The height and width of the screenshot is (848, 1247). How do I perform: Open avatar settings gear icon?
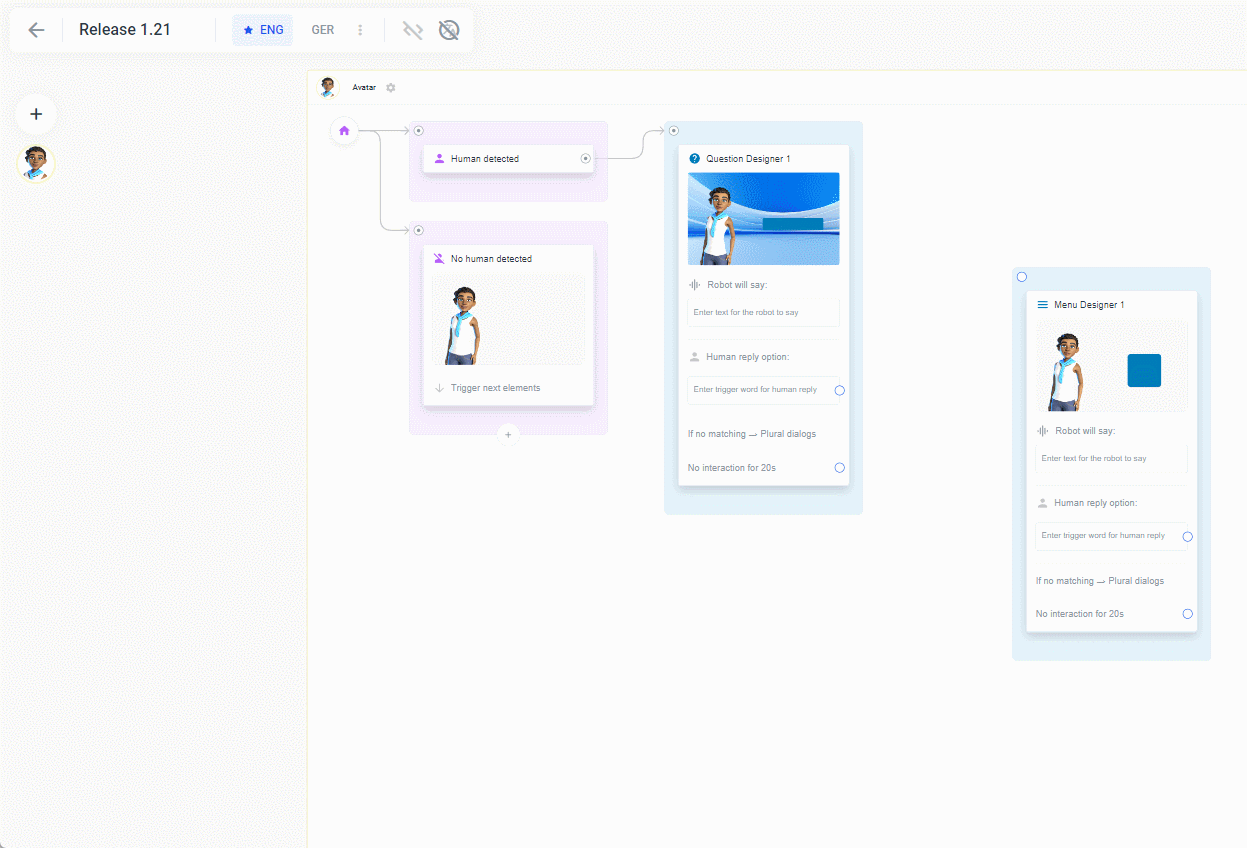pyautogui.click(x=391, y=88)
